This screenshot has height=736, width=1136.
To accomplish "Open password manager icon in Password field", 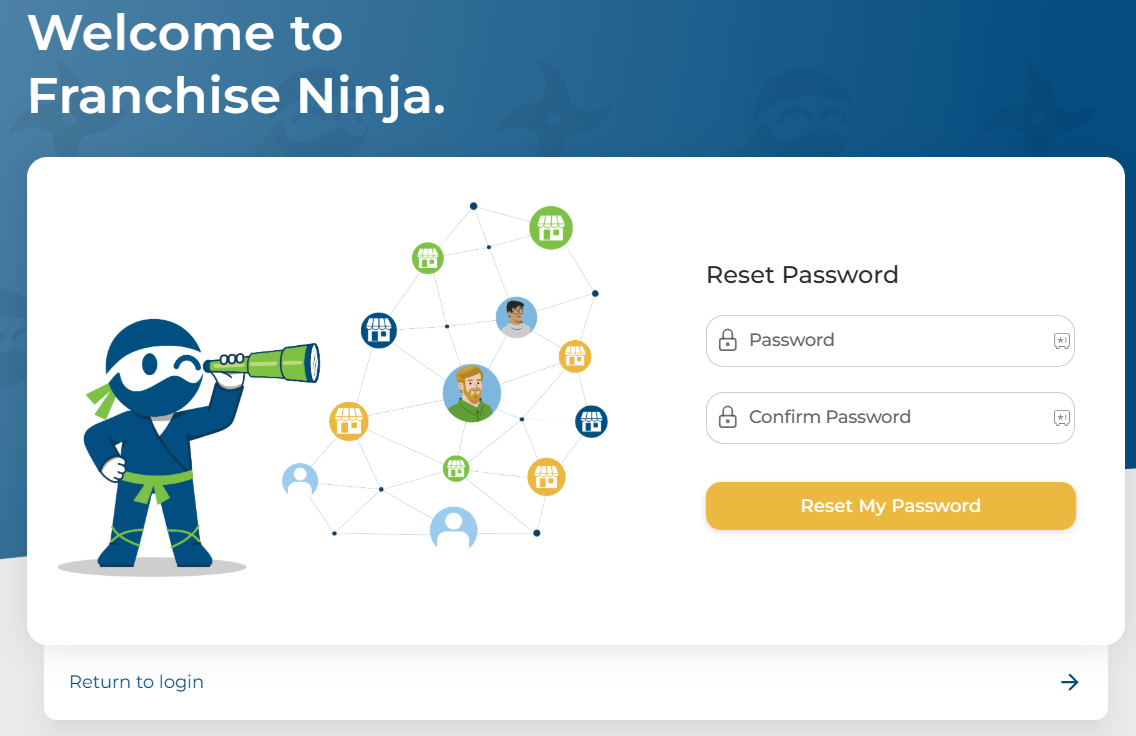I will pos(1062,341).
